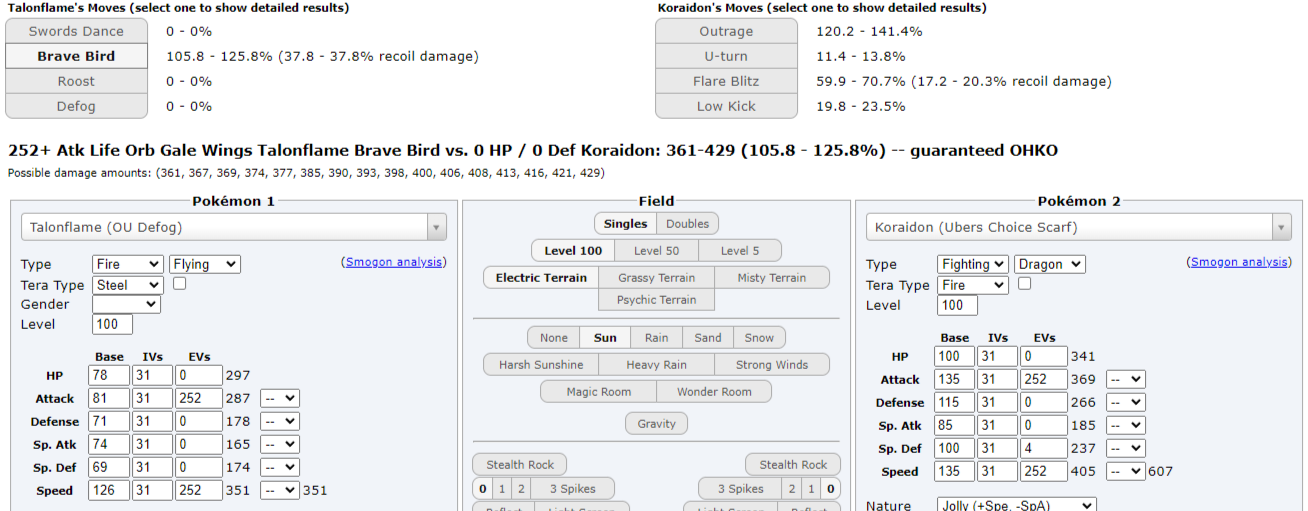The width and height of the screenshot is (1308, 511).
Task: Toggle Stealth Rock on Koraidon's side
Action: click(793, 464)
